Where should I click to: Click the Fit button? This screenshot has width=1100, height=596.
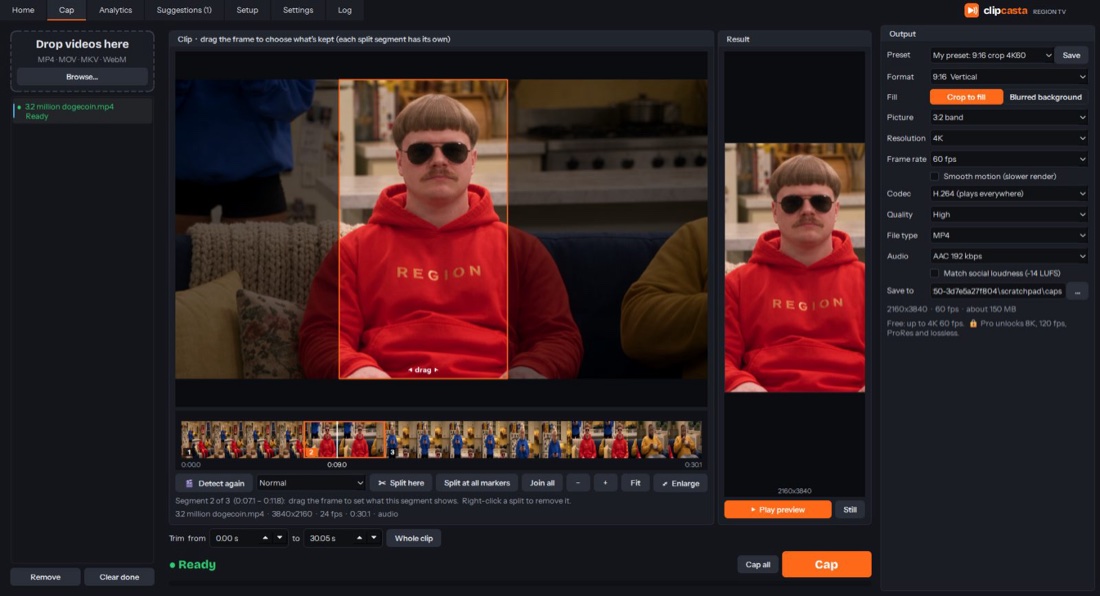(x=635, y=483)
